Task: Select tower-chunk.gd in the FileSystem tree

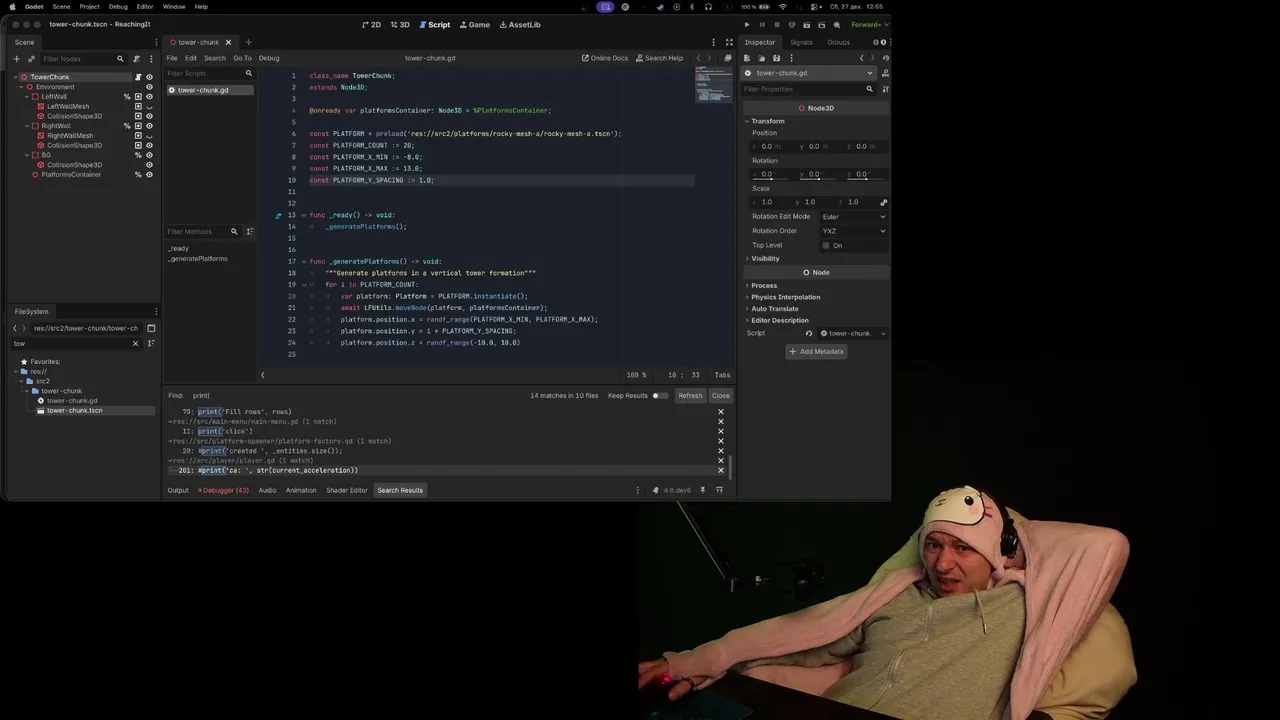Action: coord(72,401)
